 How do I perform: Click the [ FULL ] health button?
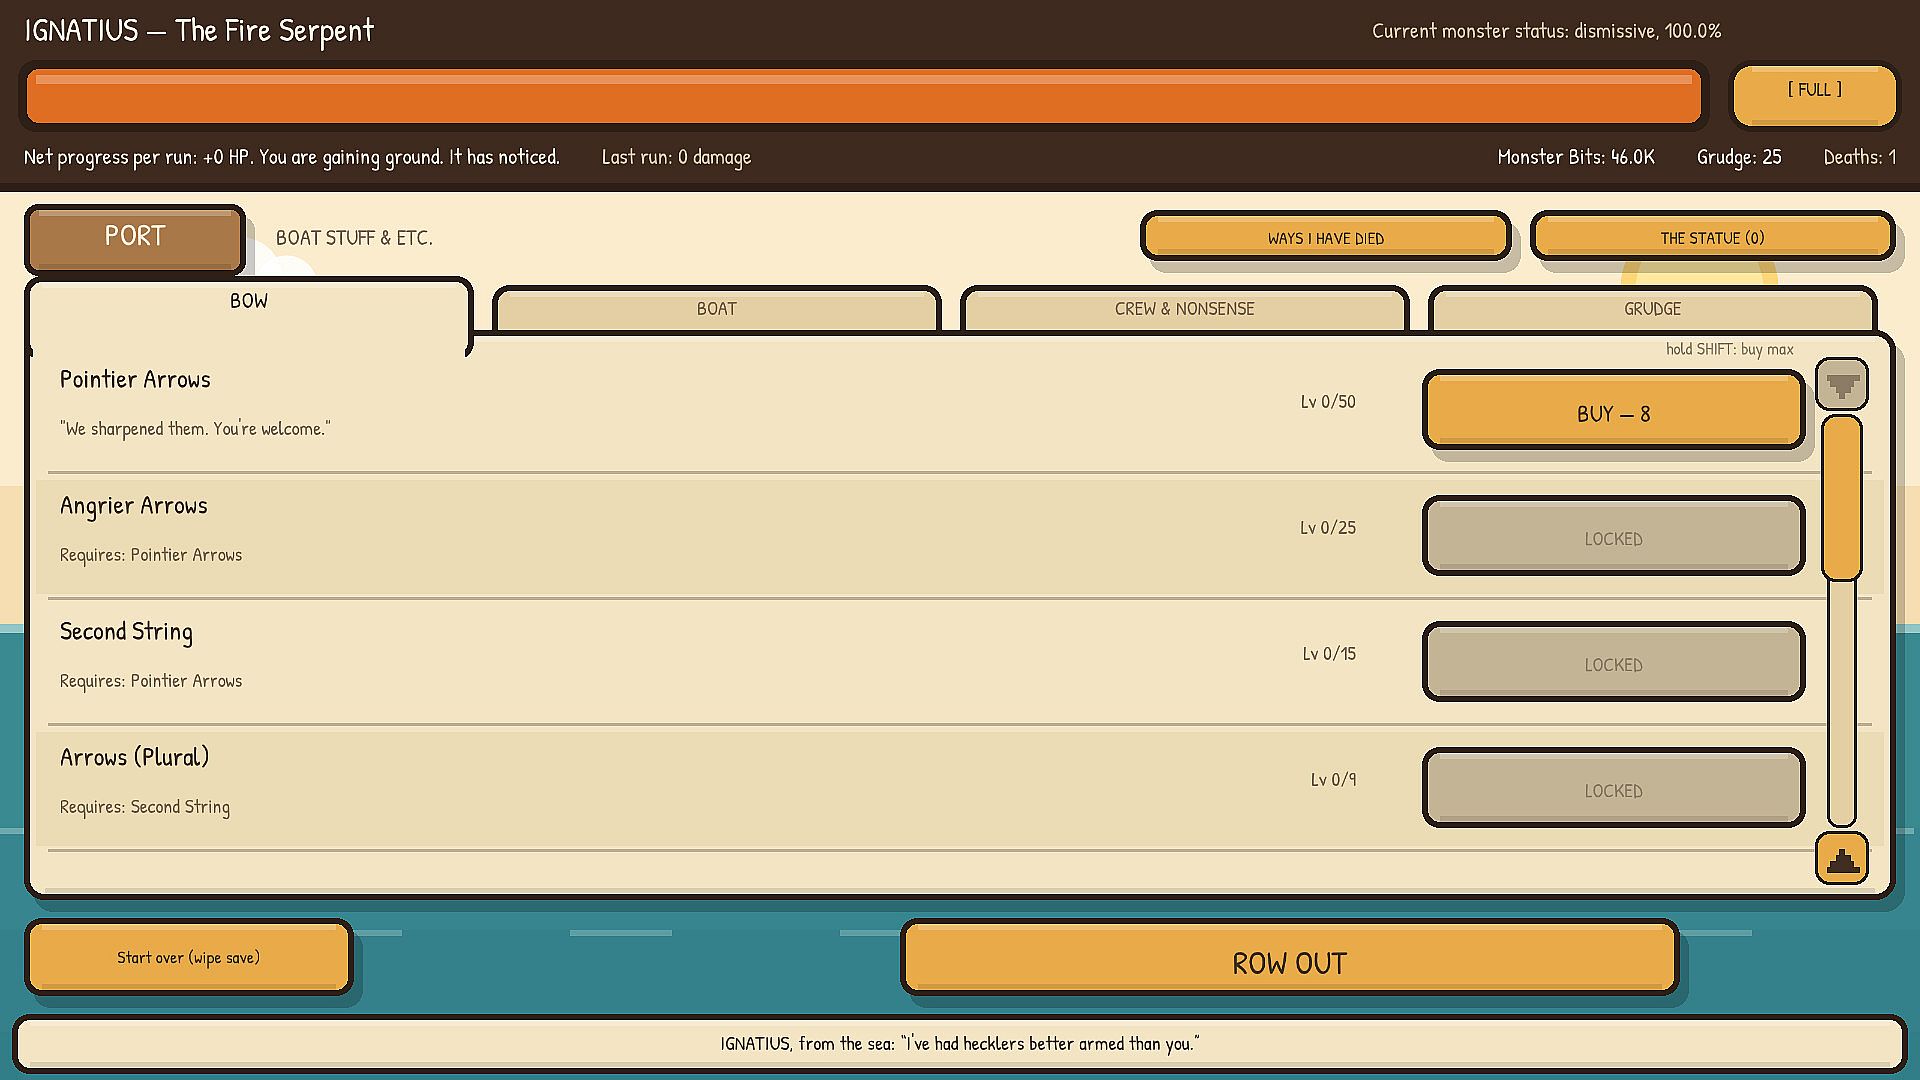click(1814, 94)
